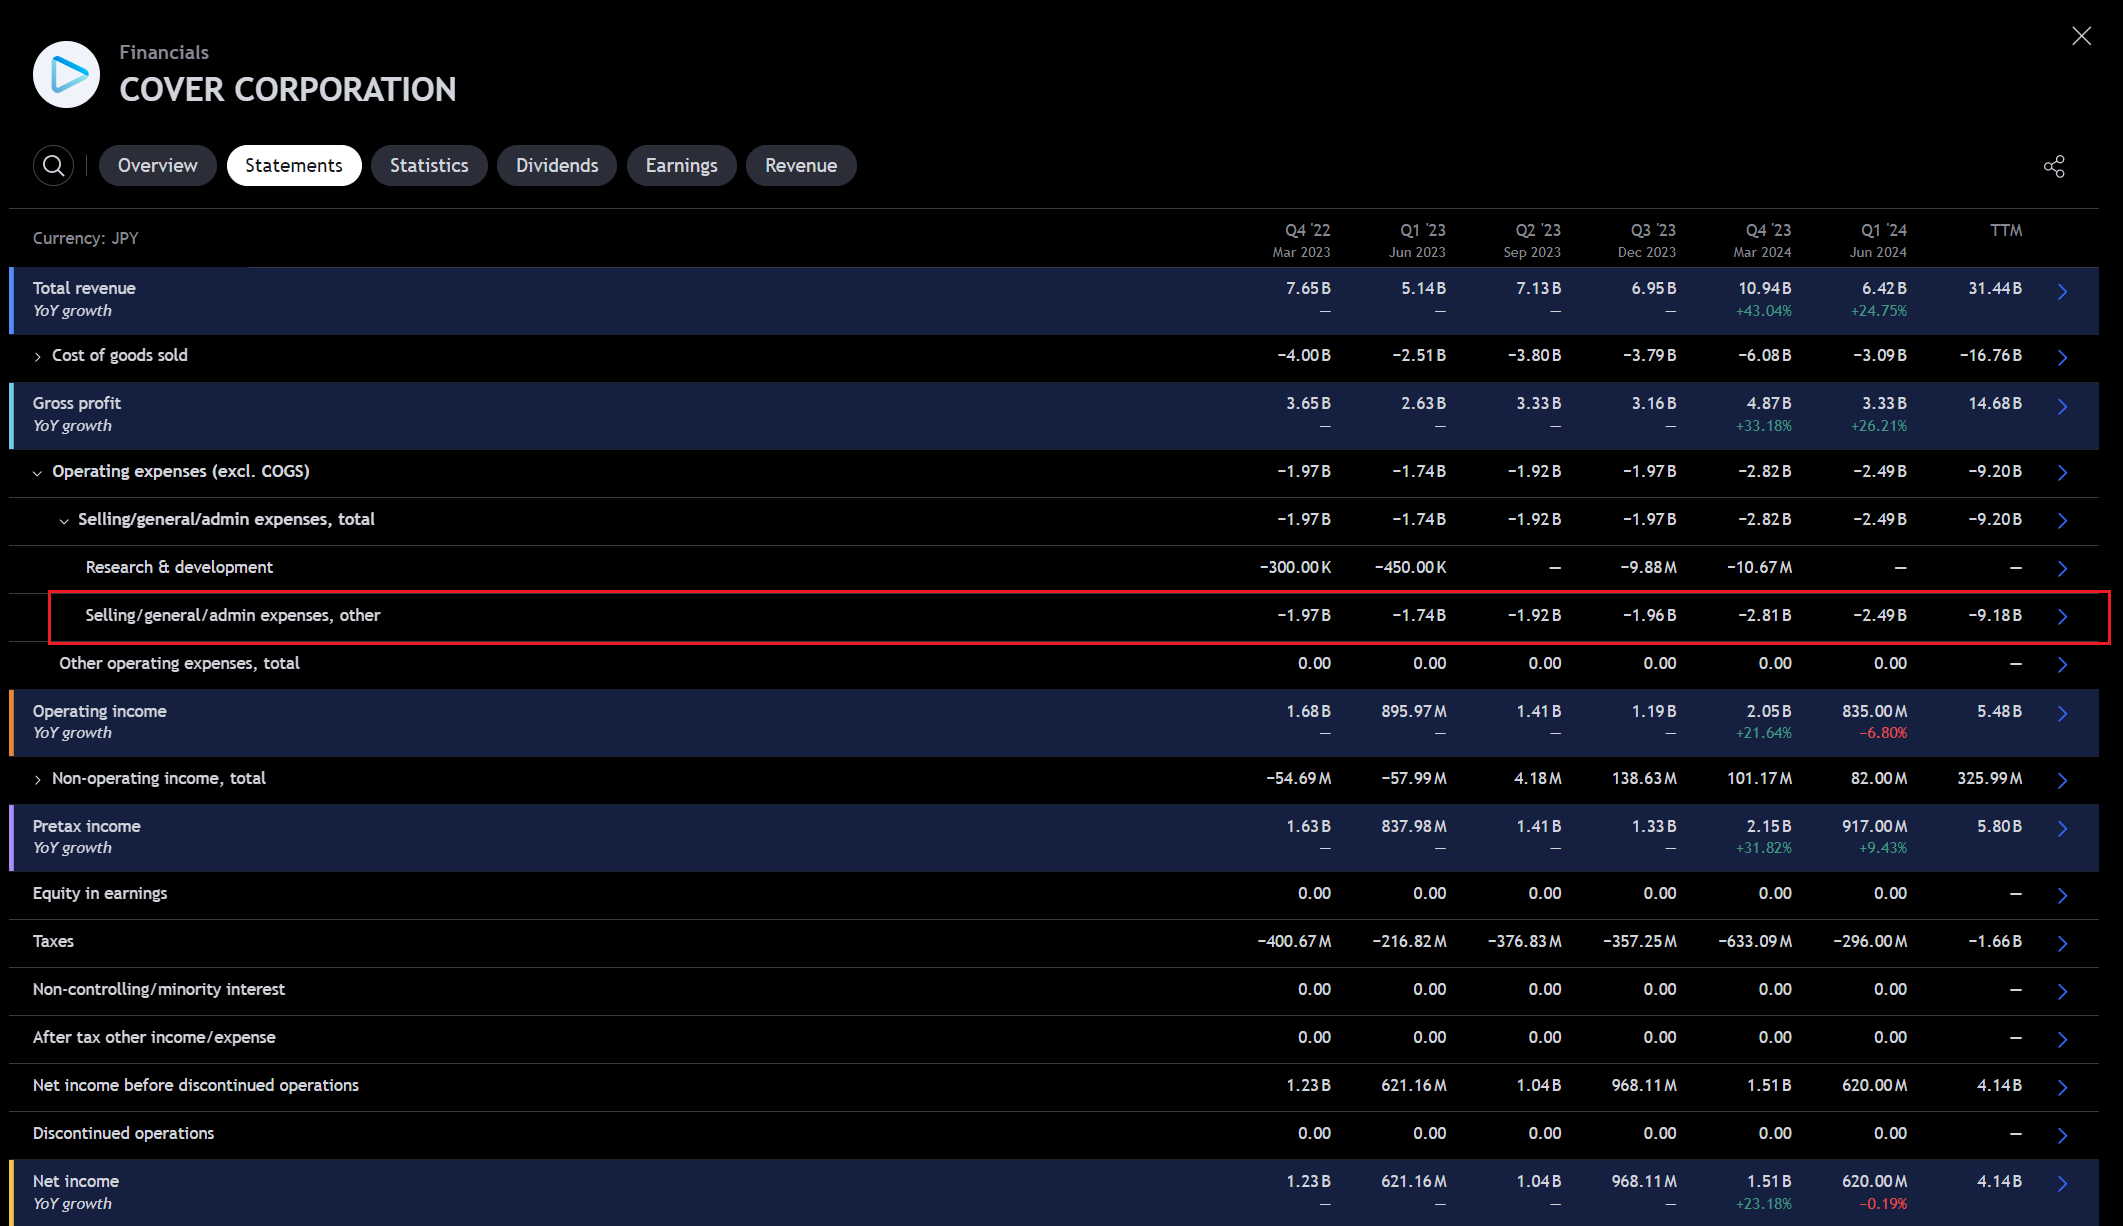The image size is (2123, 1226).
Task: Click the search magnifier icon
Action: coord(54,165)
